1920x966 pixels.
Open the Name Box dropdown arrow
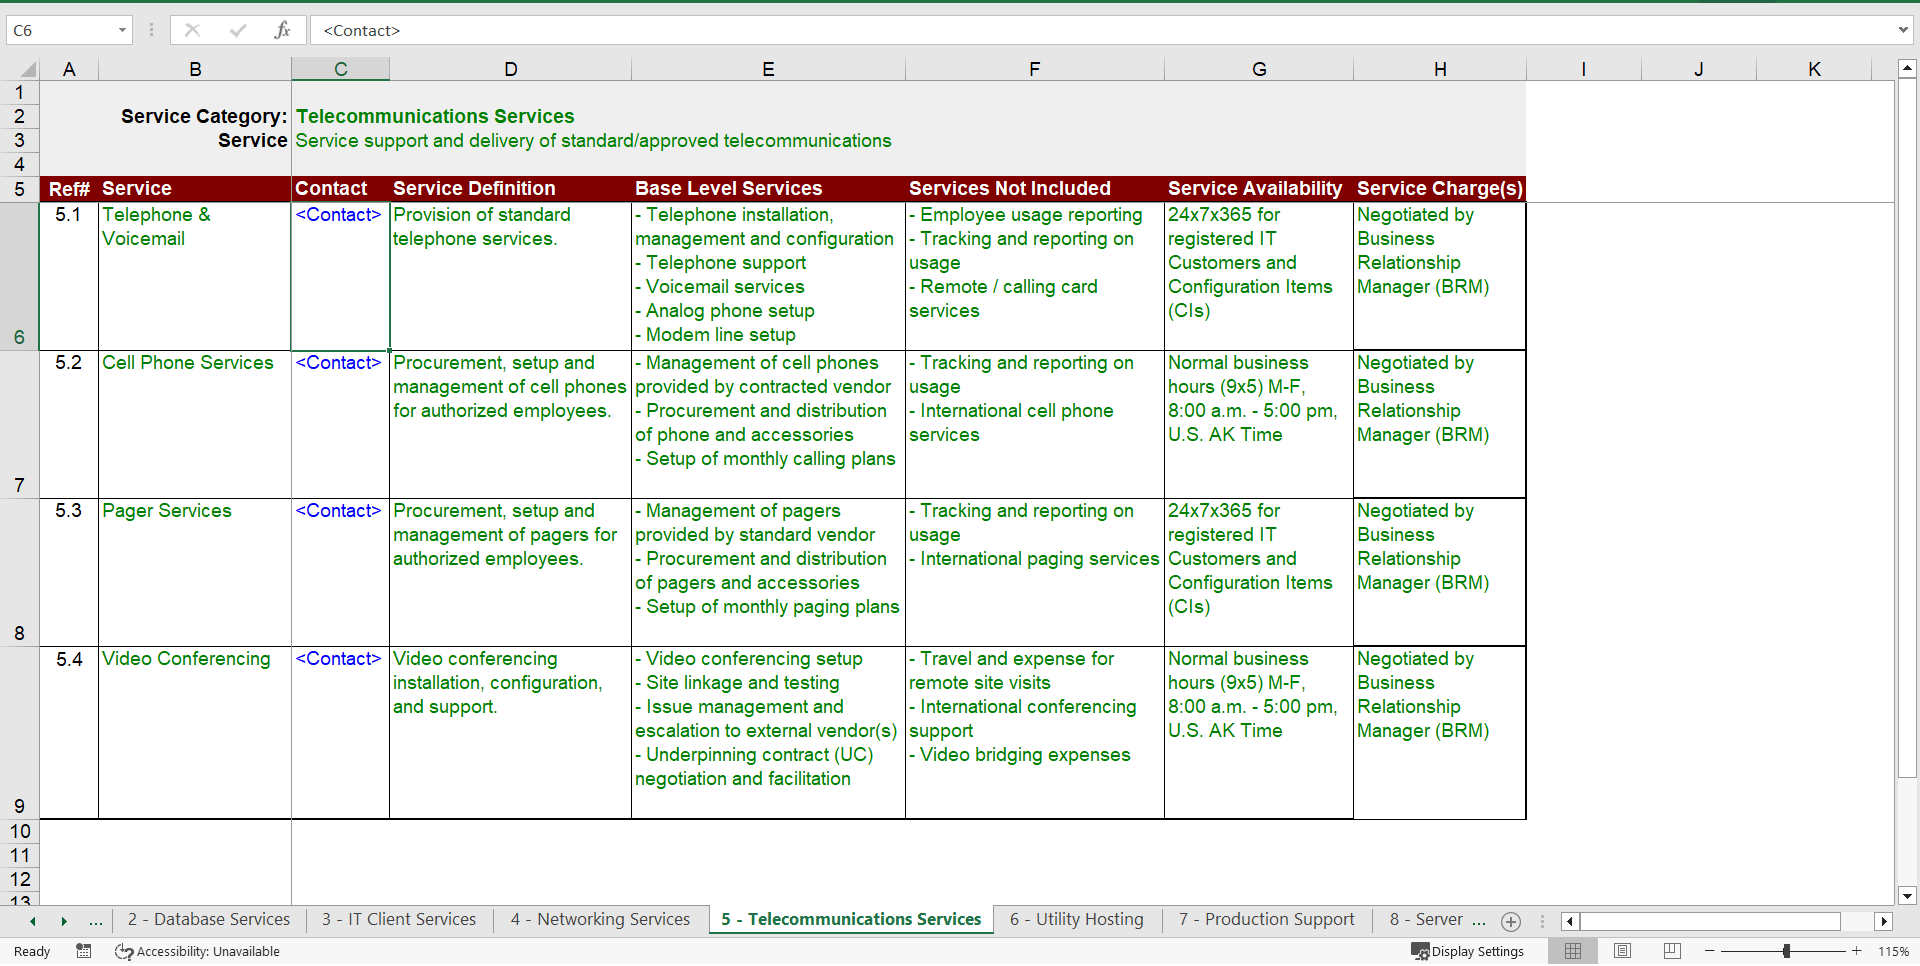pyautogui.click(x=124, y=30)
